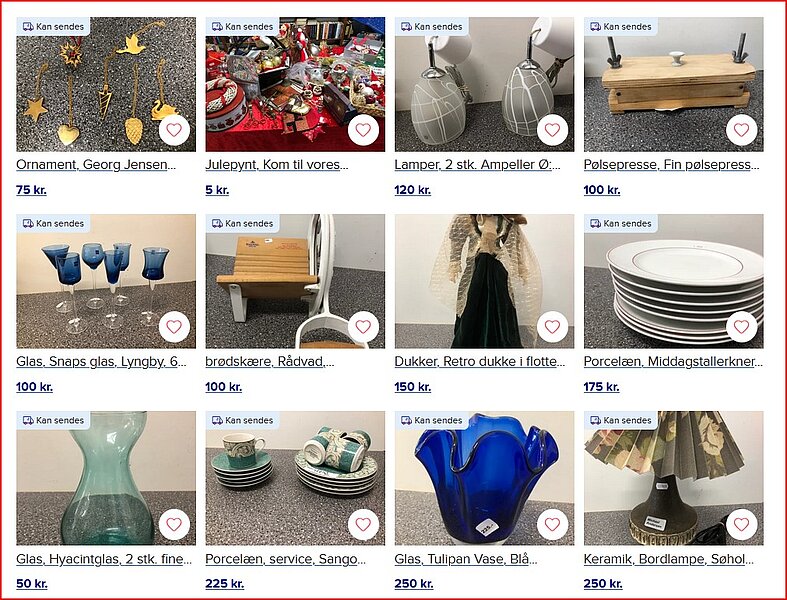The height and width of the screenshot is (600, 787).
Task: Favorite the Sango porcelain service
Action: (363, 524)
